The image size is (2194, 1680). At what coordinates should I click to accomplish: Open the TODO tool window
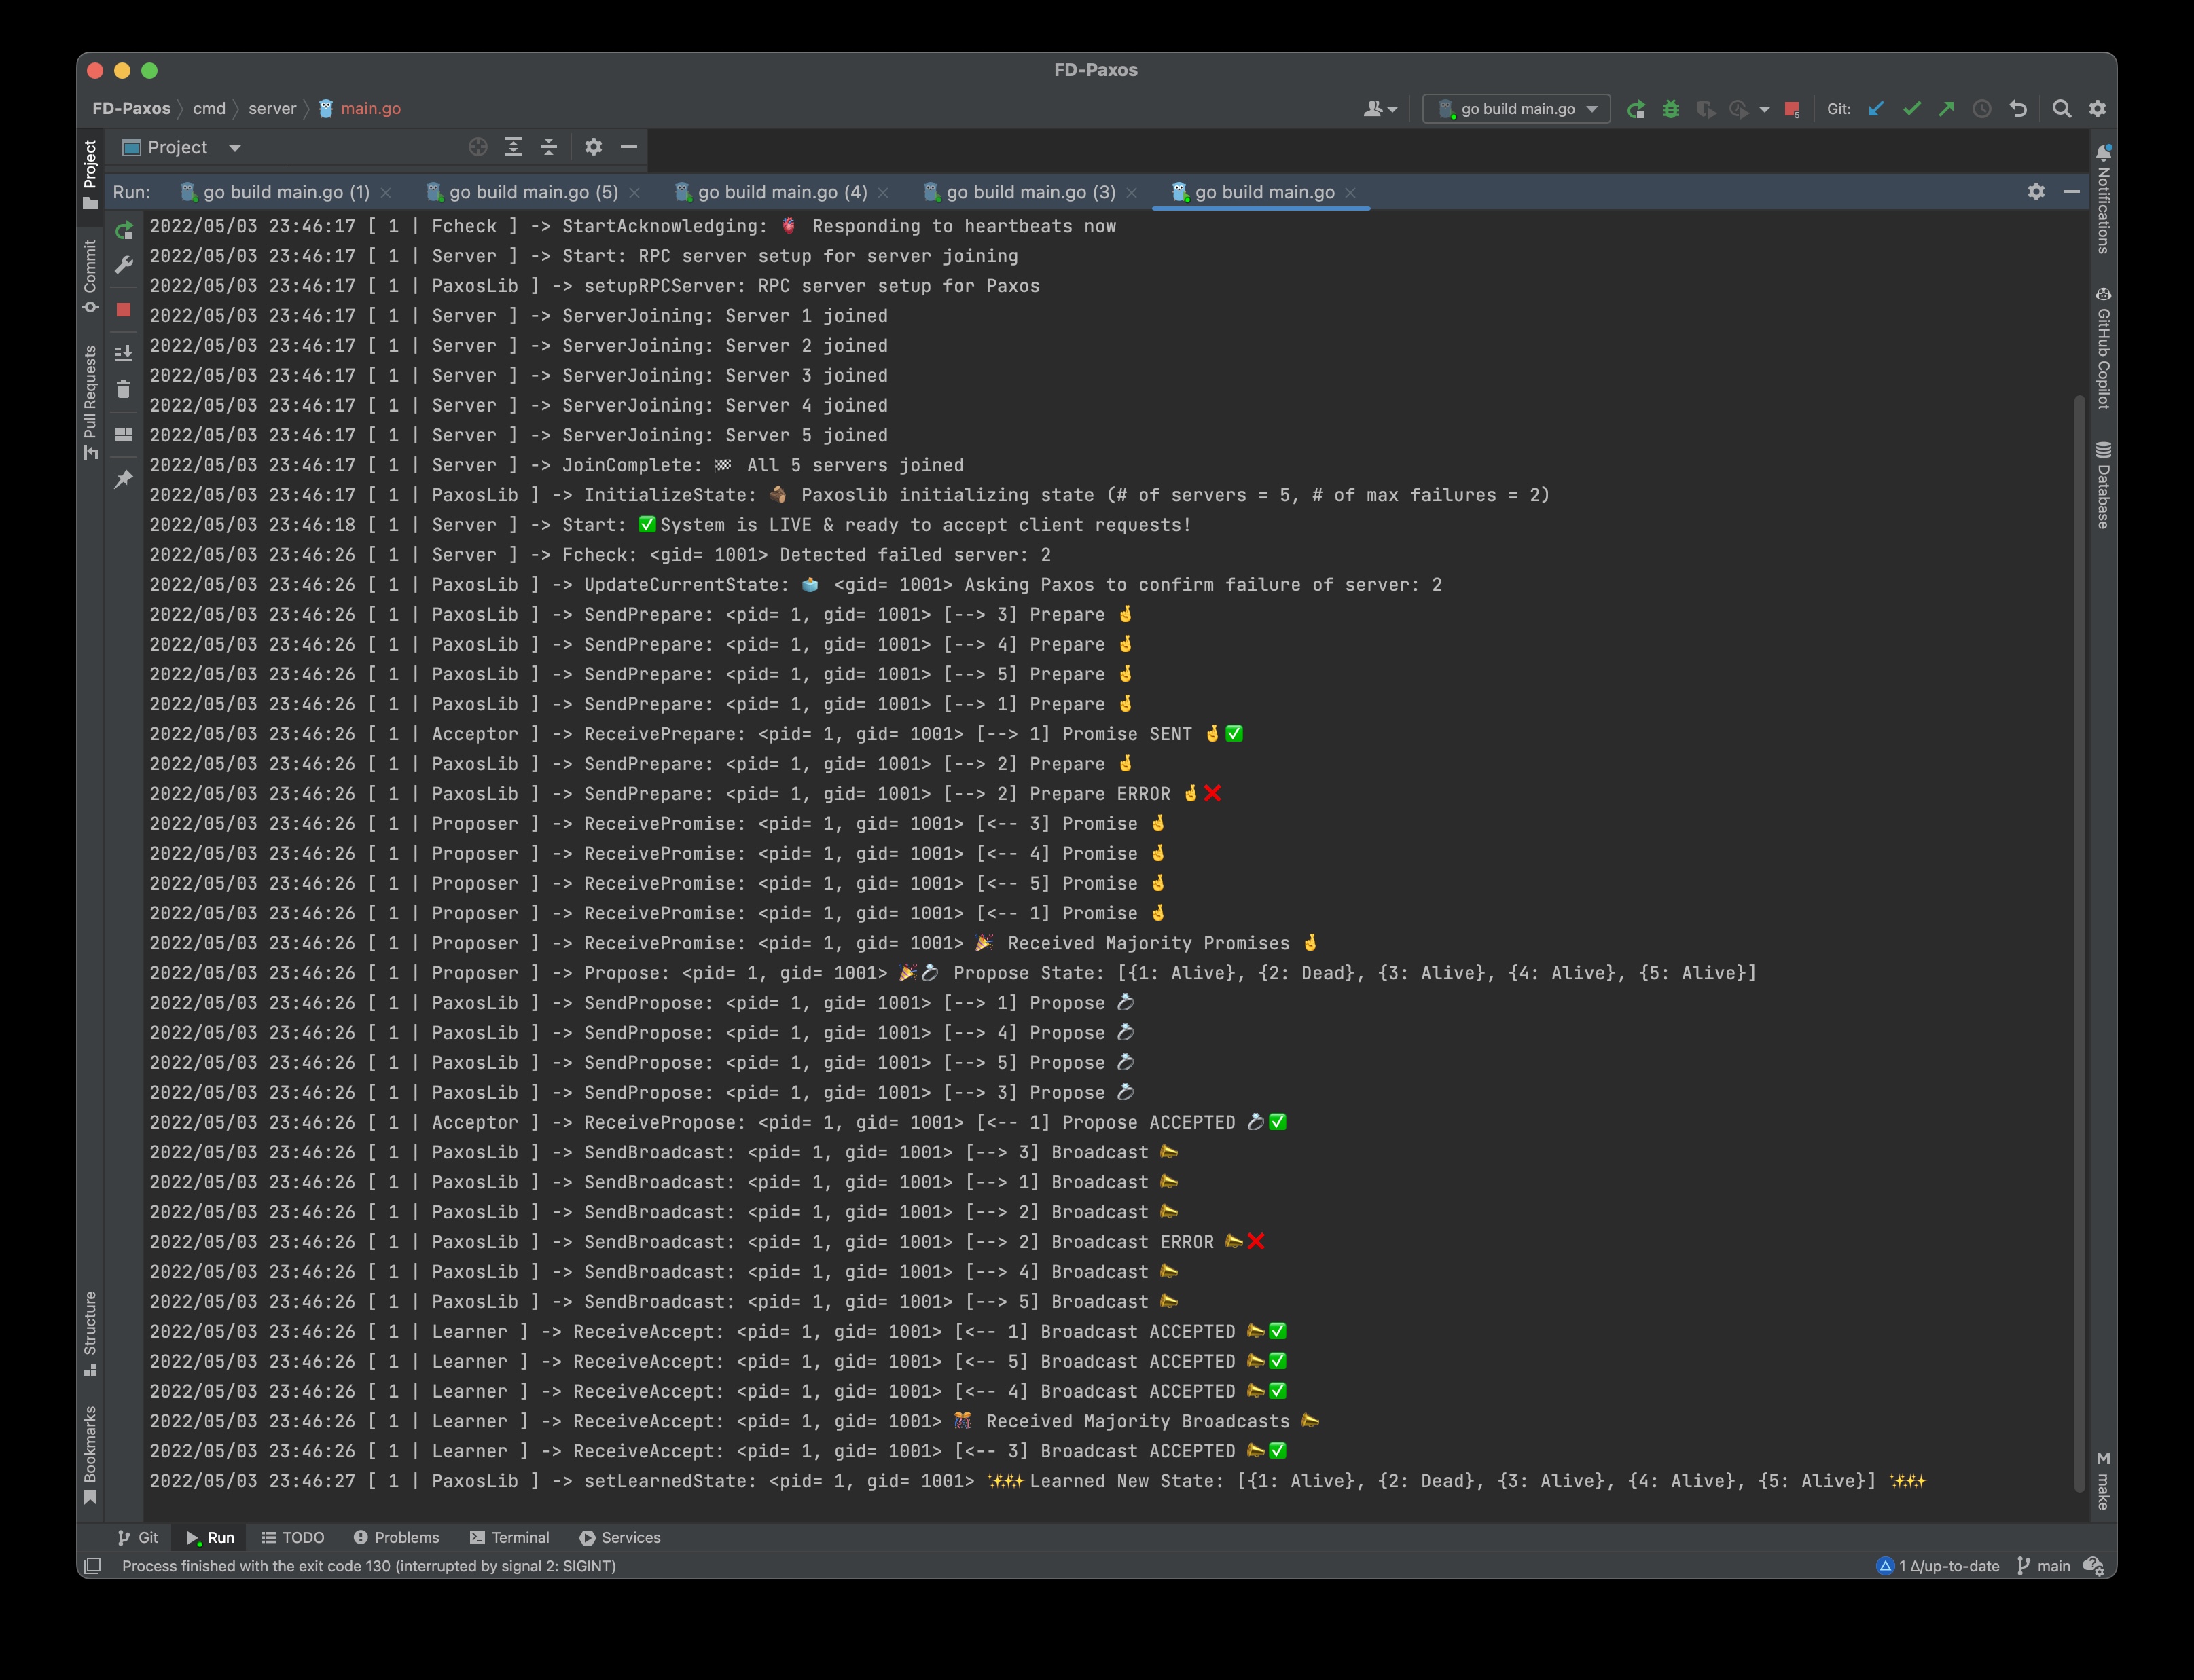(x=293, y=1537)
